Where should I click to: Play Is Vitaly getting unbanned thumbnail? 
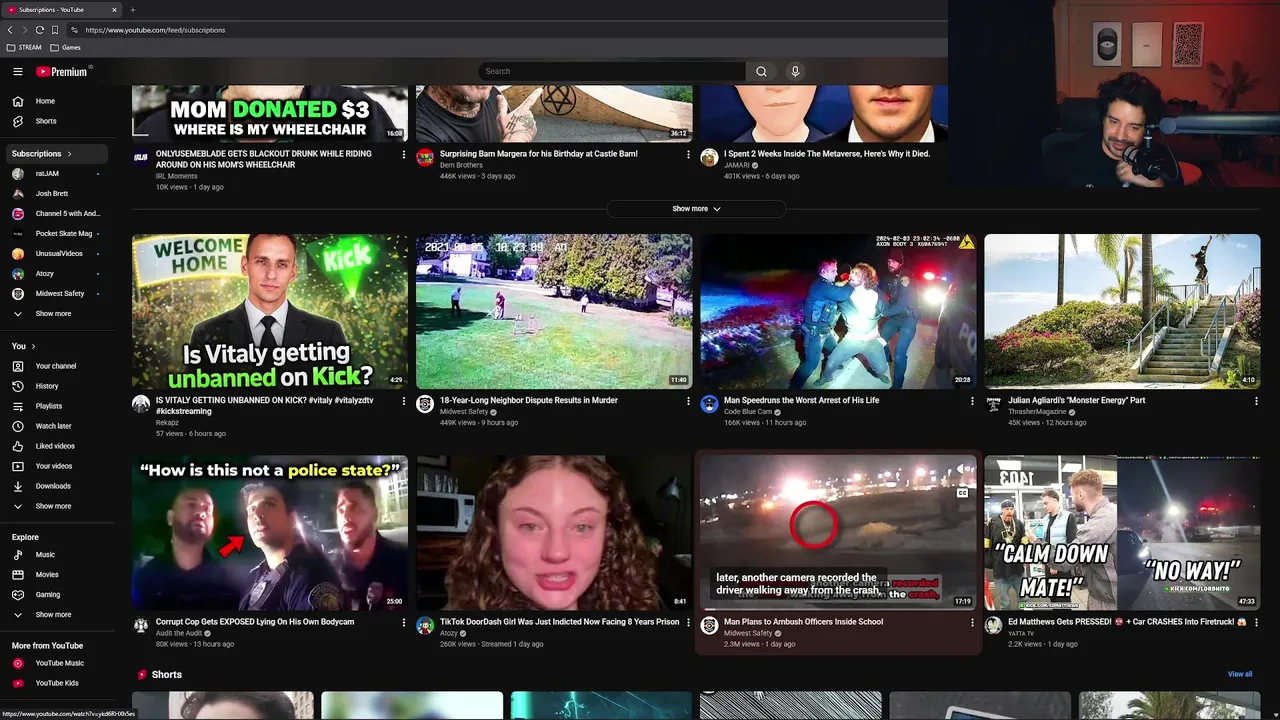tap(270, 311)
